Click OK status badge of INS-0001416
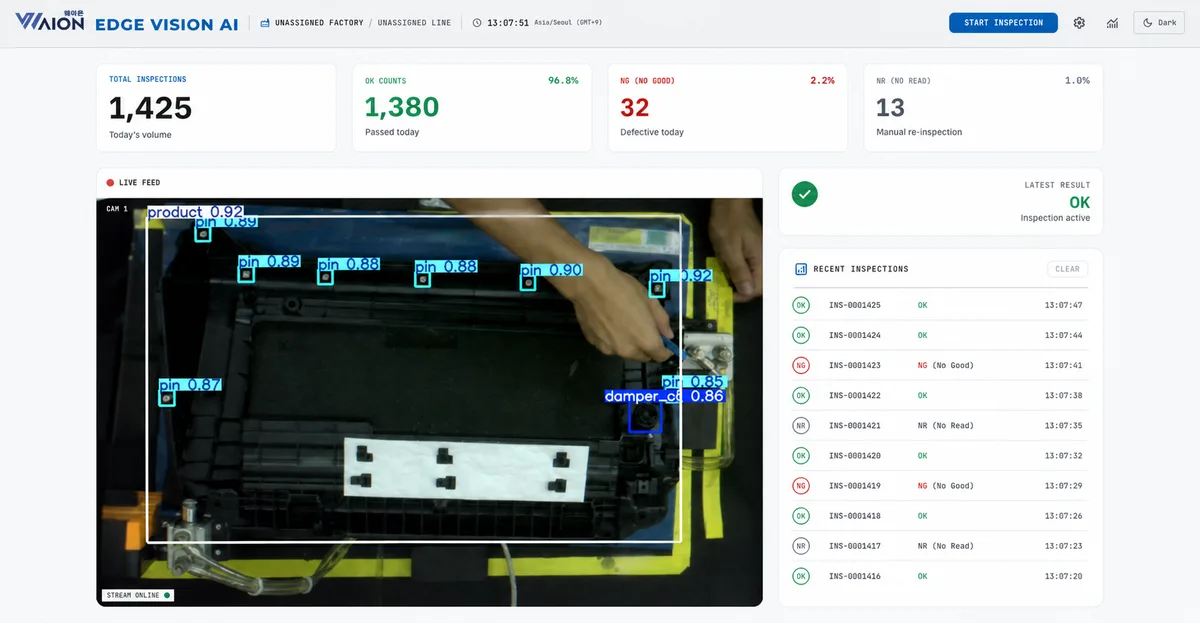 [x=801, y=576]
